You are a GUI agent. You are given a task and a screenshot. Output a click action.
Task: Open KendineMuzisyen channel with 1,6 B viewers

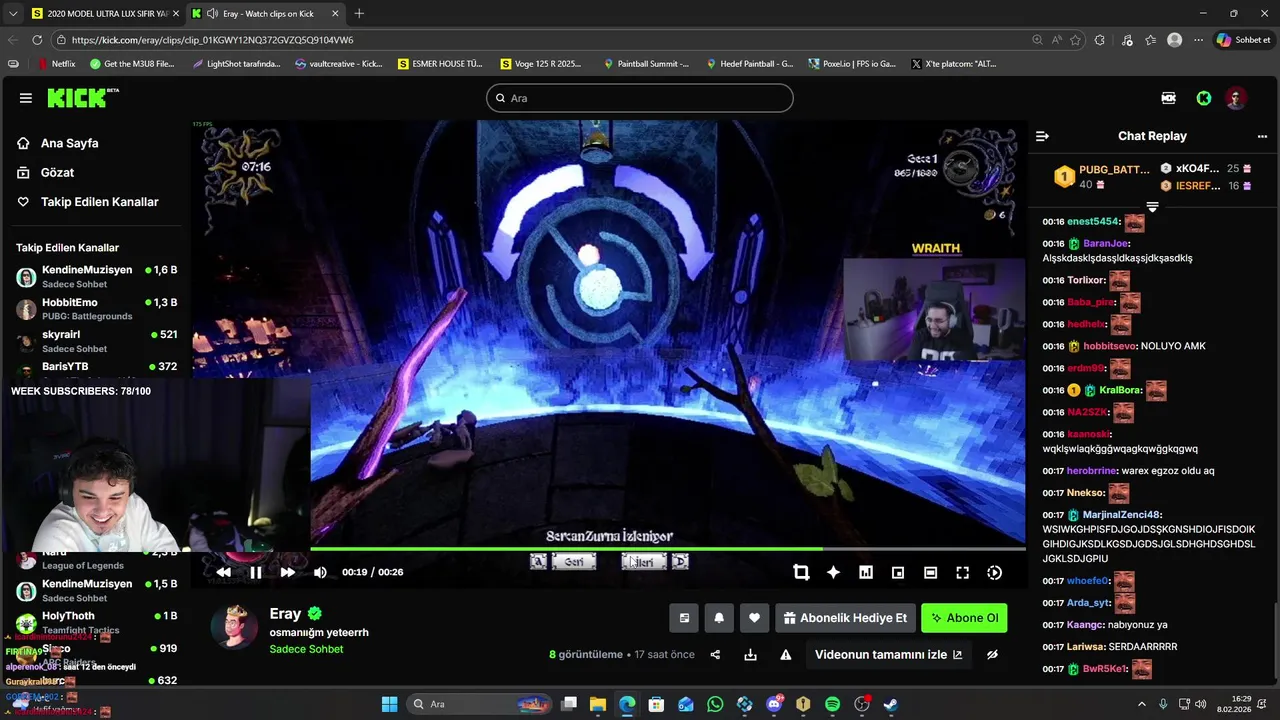coord(96,277)
